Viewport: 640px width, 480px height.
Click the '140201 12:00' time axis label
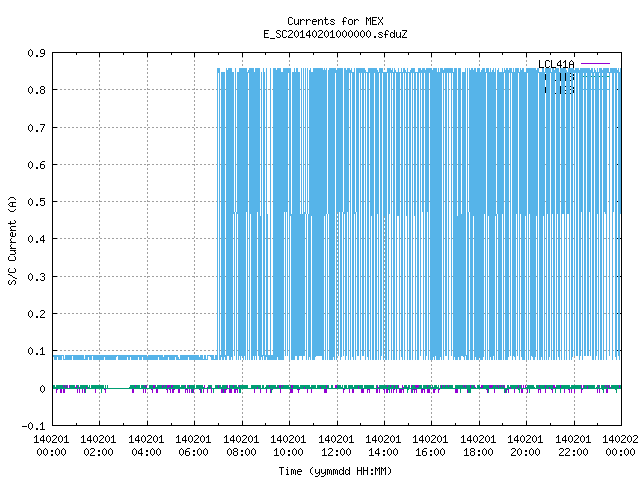(x=336, y=446)
